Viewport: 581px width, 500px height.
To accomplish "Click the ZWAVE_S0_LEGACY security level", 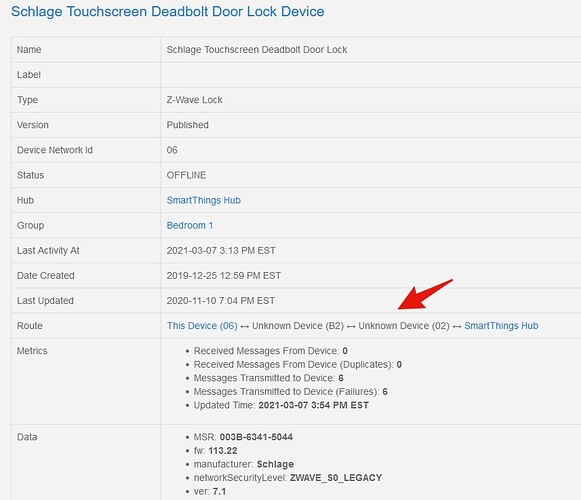I will click(x=336, y=478).
